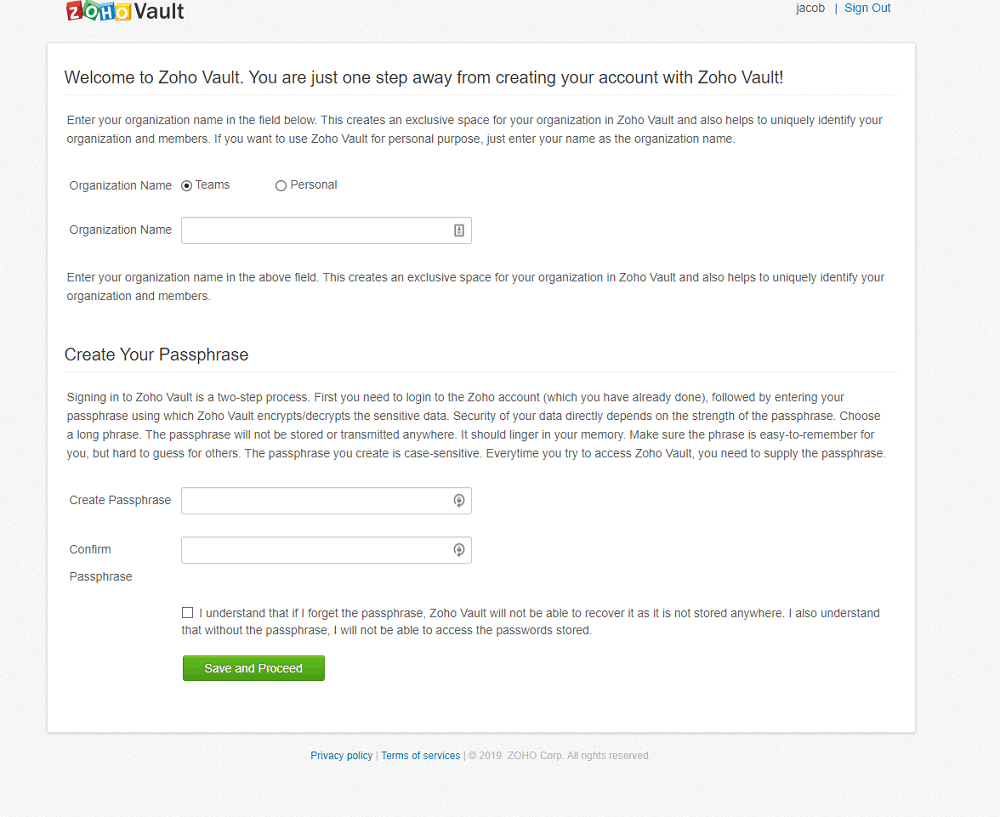Click the Zoho Vault logo
Screen dimensions: 1000x817
125,11
